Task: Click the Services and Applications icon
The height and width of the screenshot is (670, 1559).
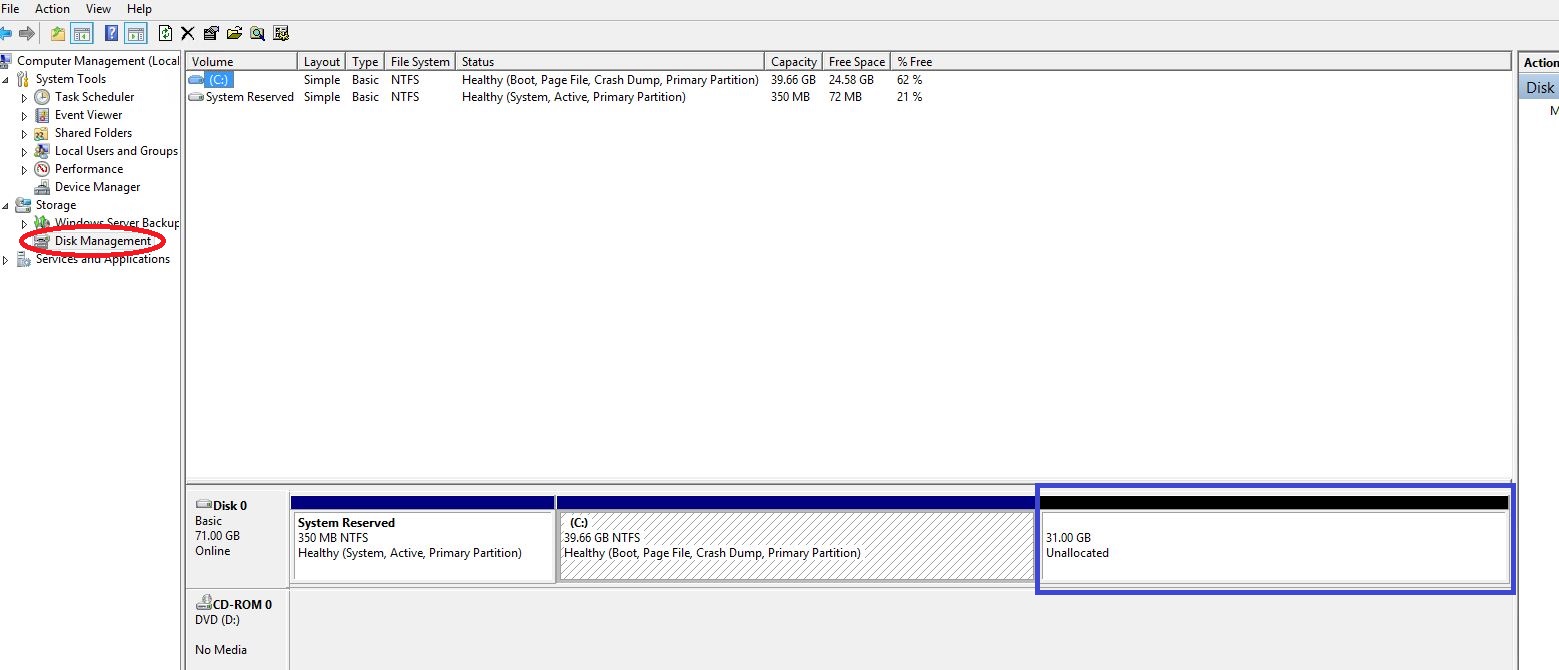Action: coord(23,259)
